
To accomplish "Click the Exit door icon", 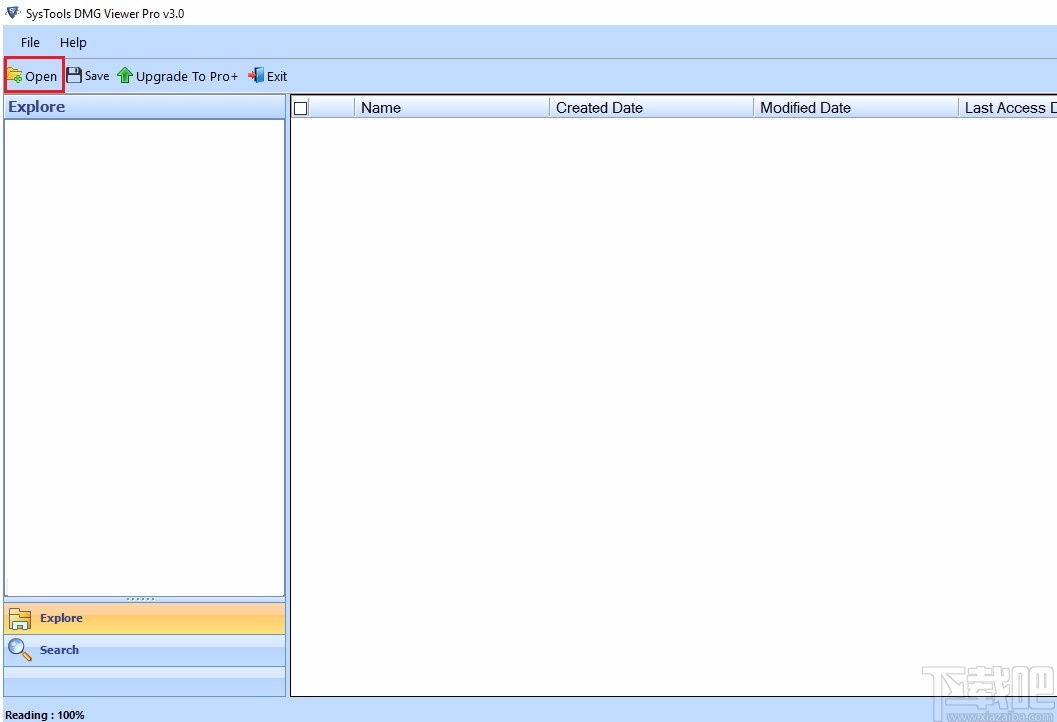I will [x=255, y=75].
